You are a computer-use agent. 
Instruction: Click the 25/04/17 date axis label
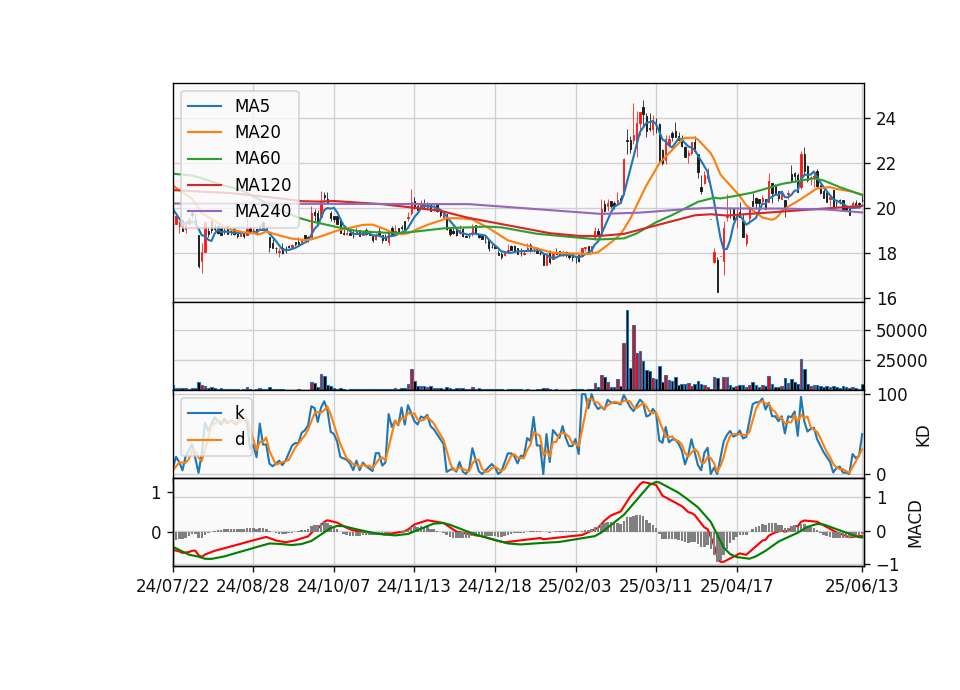coord(737,586)
